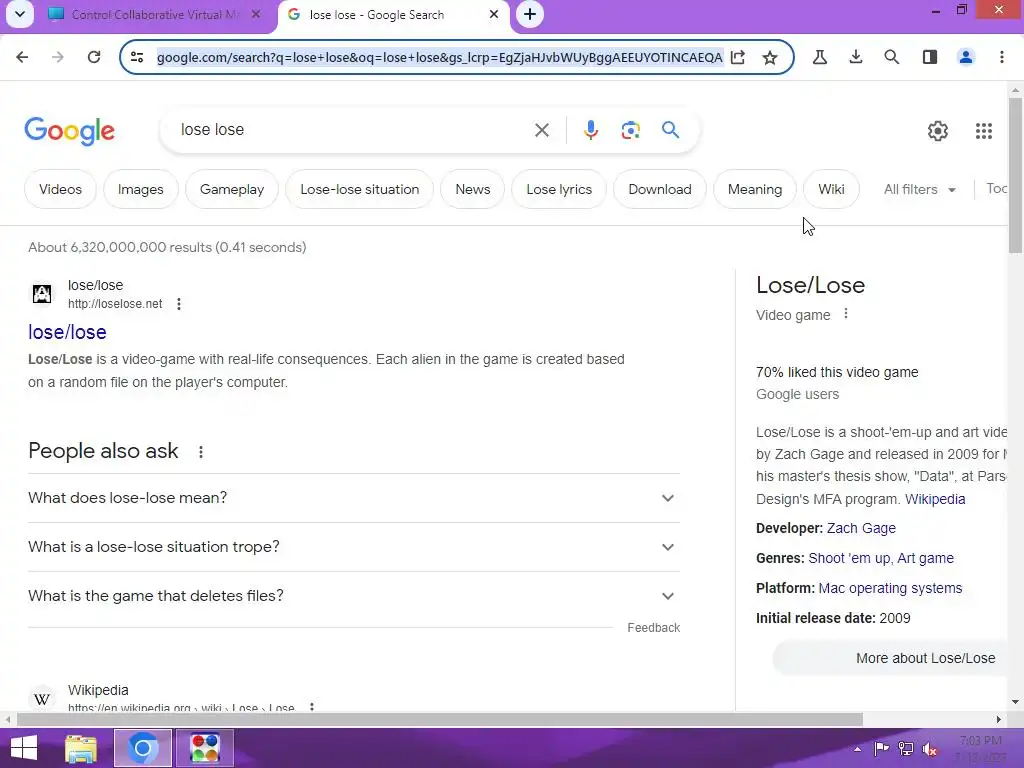Show hidden system tray icons
The image size is (1024, 768).
[x=857, y=748]
